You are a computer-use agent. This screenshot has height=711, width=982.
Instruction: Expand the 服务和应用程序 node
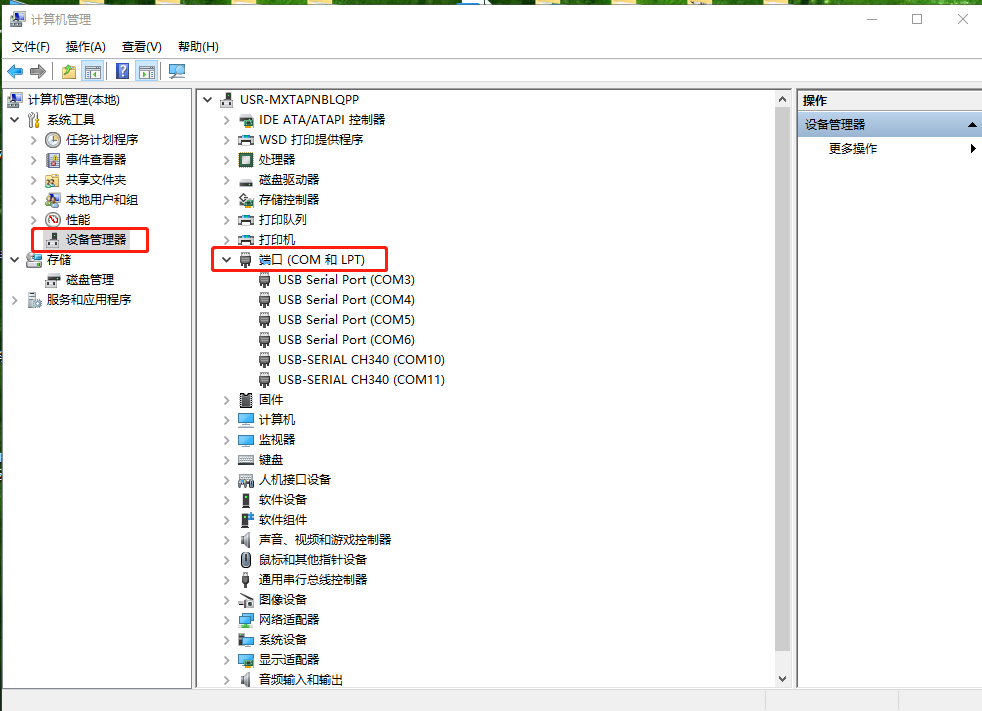(x=14, y=300)
